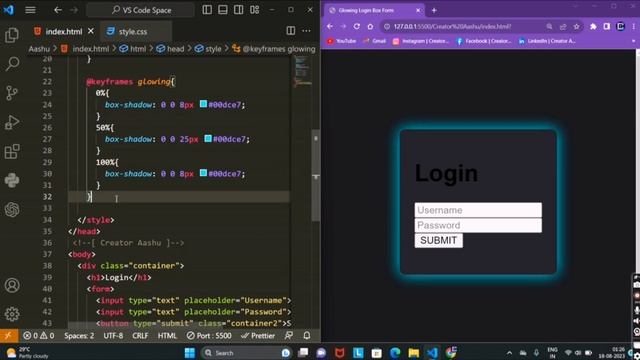Image resolution: width=640 pixels, height=360 pixels.
Task: Open the Extensions view
Action: click(x=12, y=151)
